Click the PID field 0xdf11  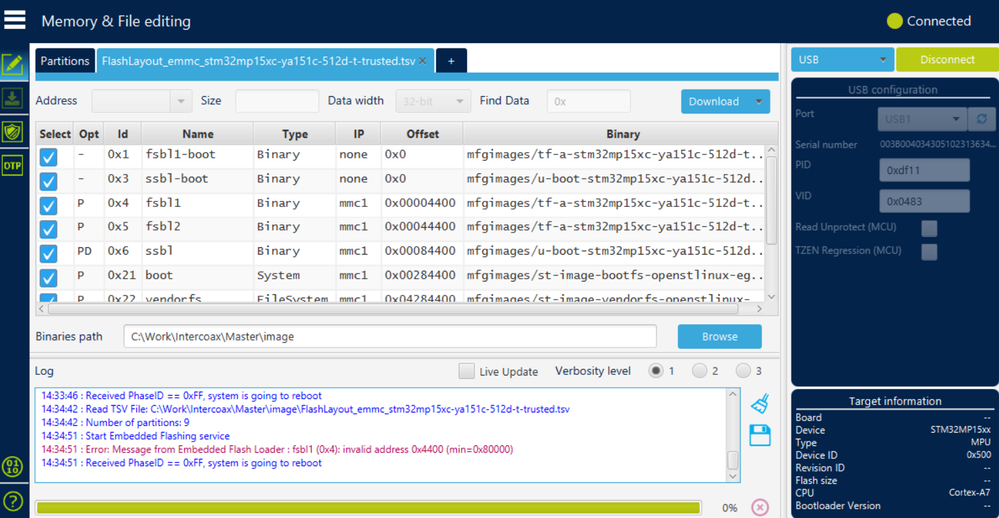[x=924, y=170]
